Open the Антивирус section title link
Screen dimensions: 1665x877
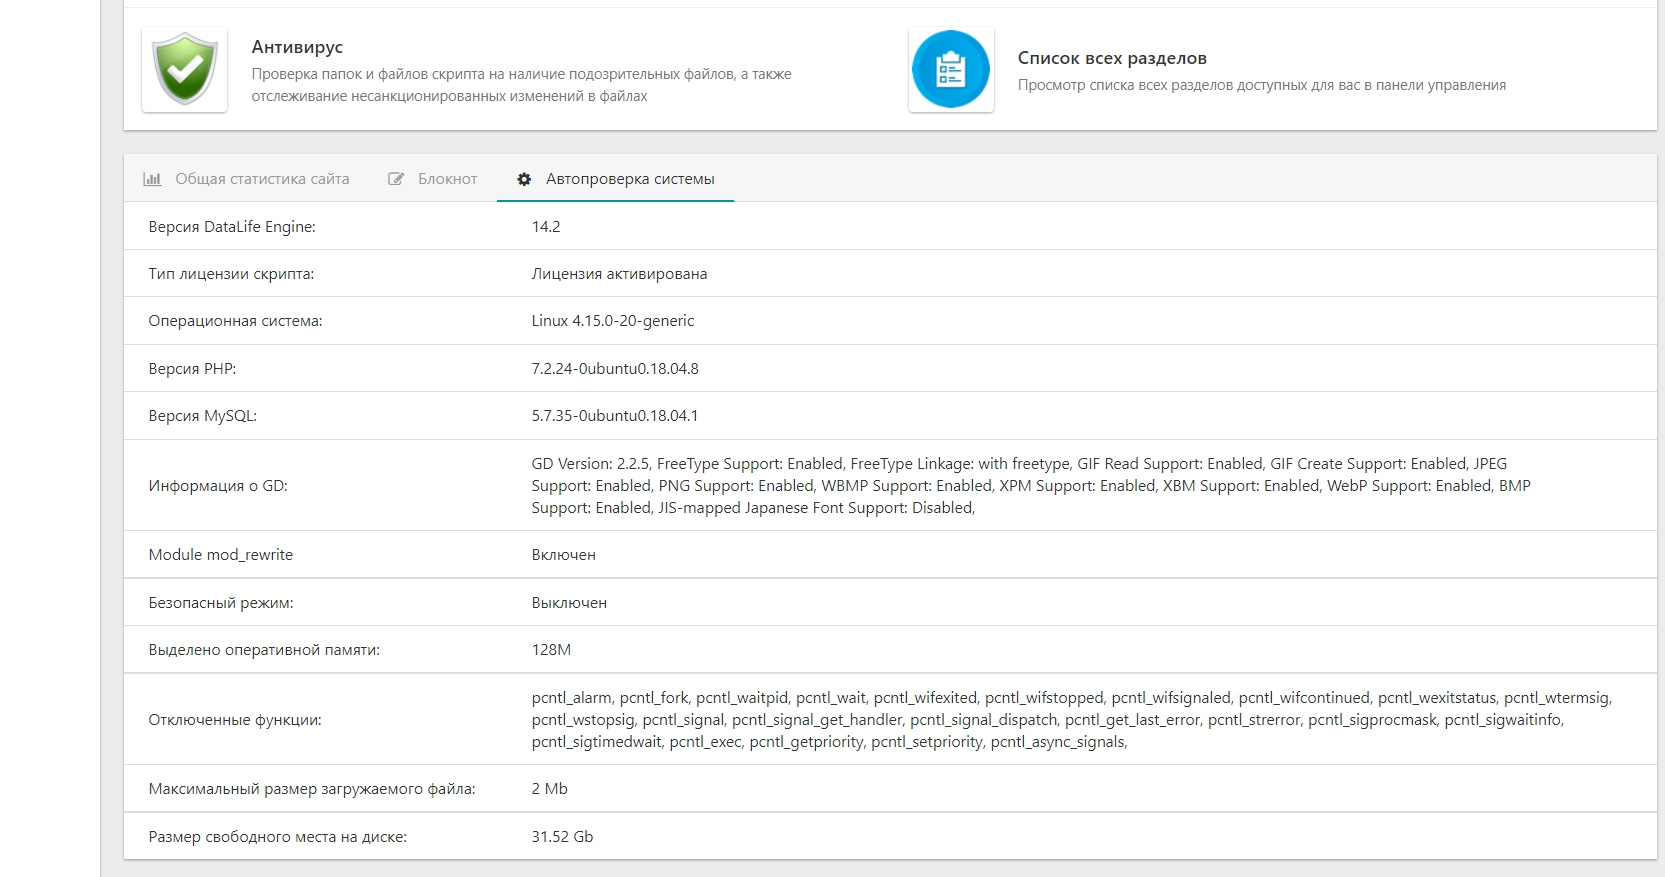[297, 47]
